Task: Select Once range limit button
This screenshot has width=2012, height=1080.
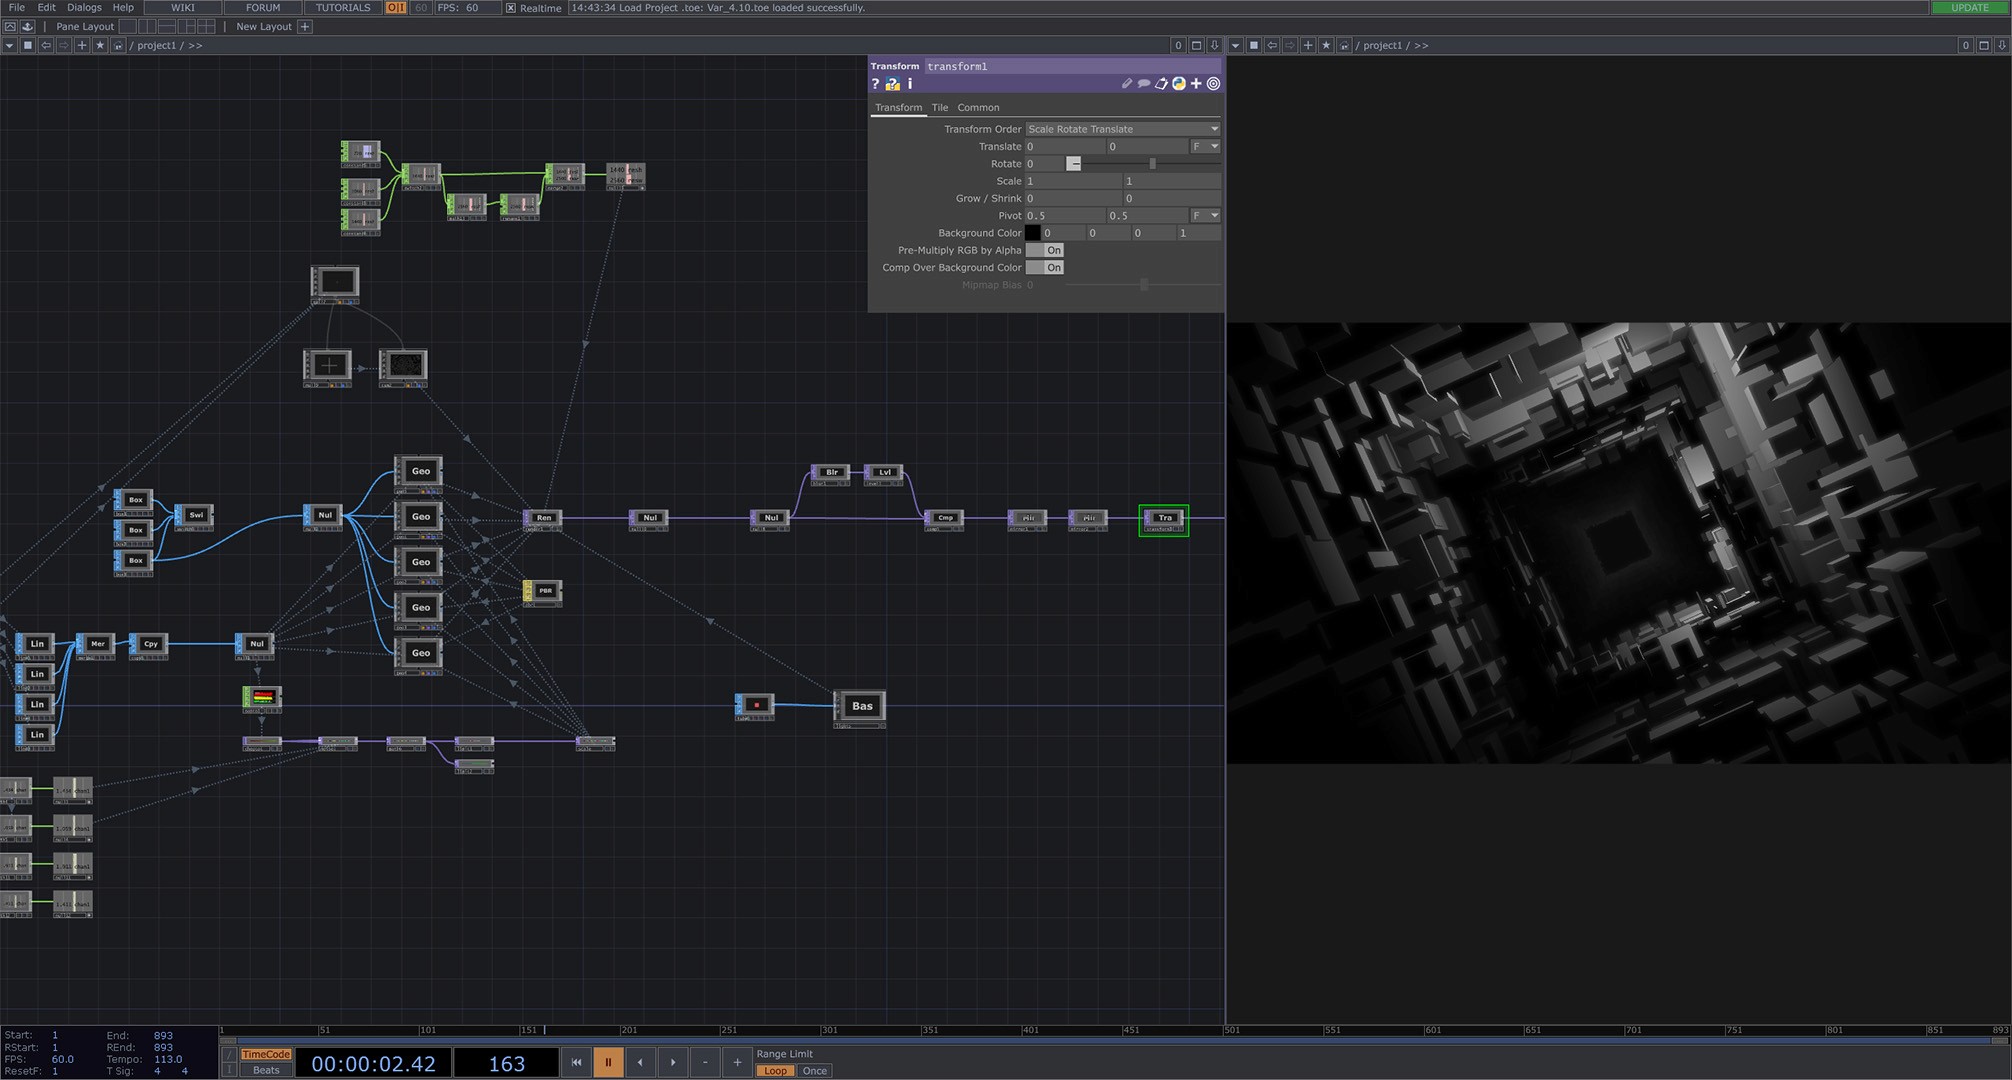Action: 815,1071
